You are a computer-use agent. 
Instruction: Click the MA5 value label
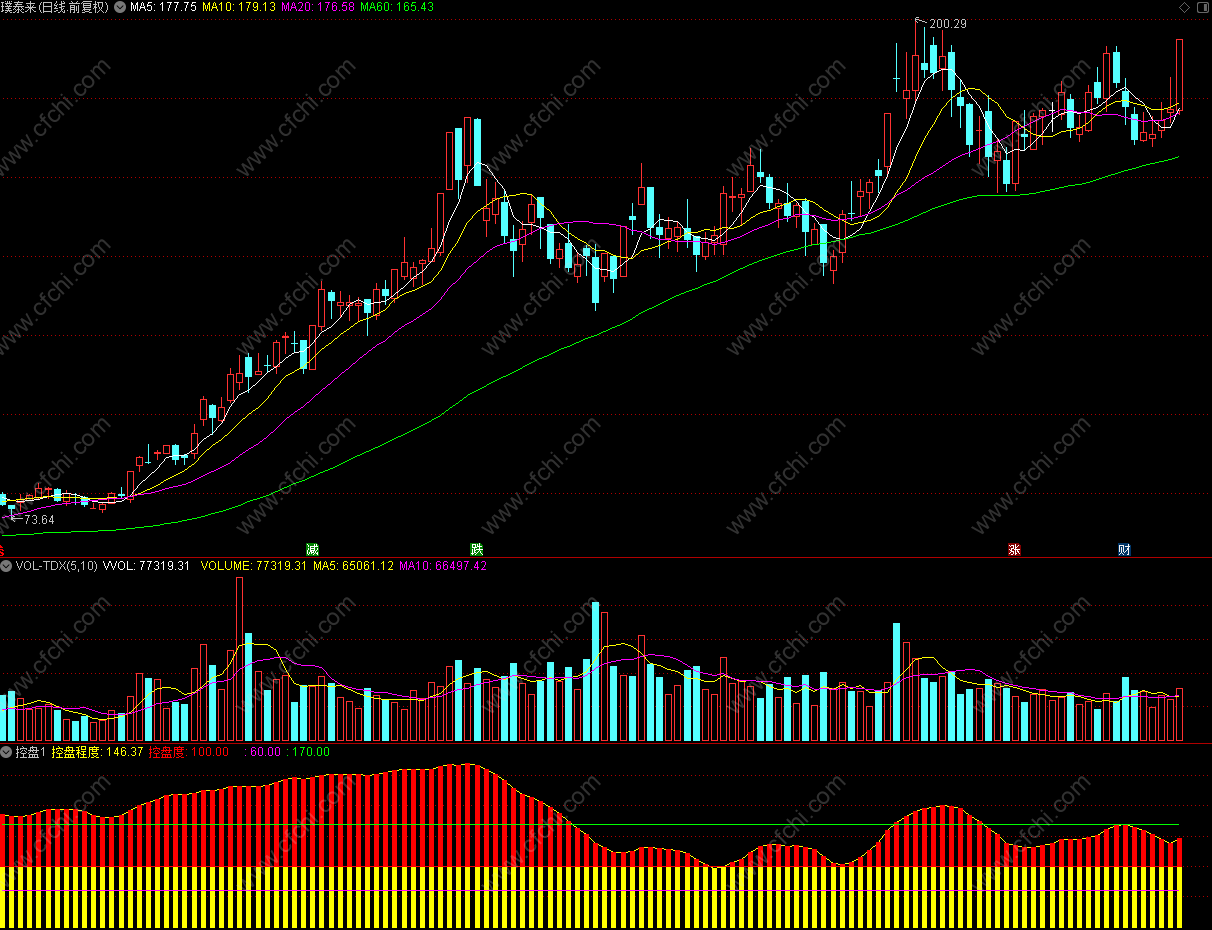tap(163, 7)
